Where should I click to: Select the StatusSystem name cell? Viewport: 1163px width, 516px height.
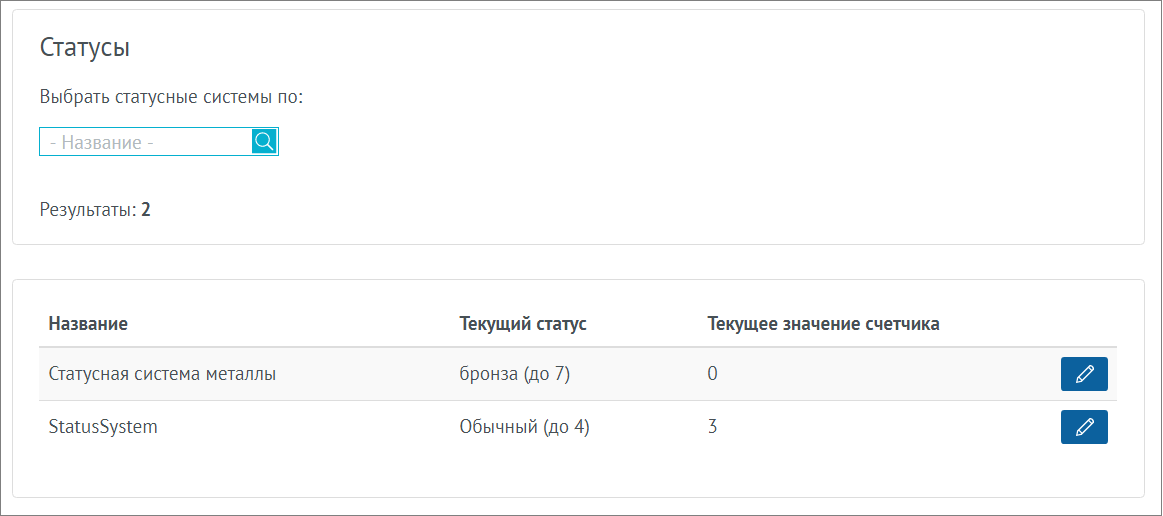(103, 427)
